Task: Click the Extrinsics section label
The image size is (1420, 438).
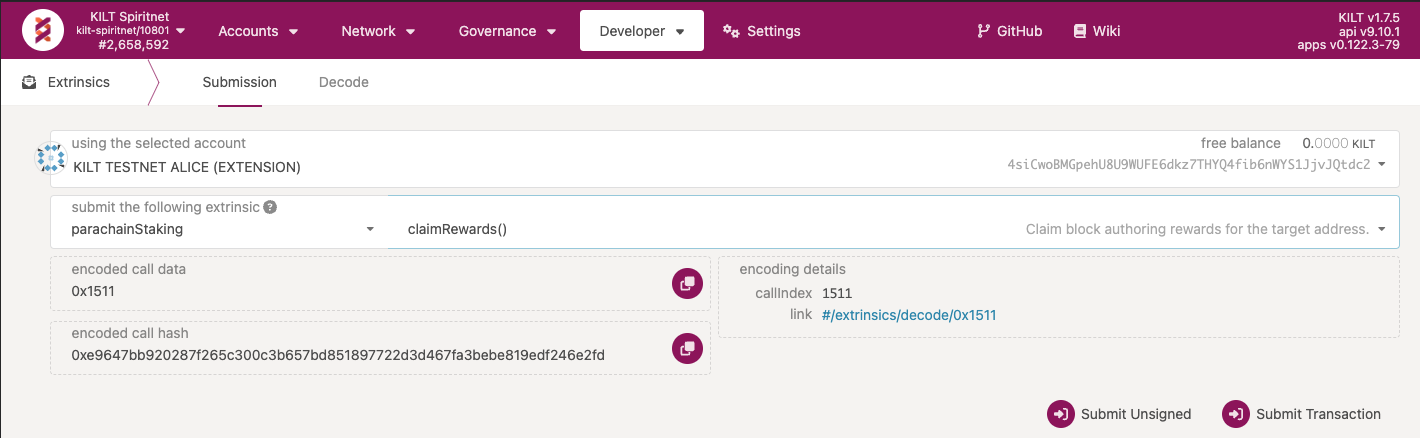Action: point(79,82)
